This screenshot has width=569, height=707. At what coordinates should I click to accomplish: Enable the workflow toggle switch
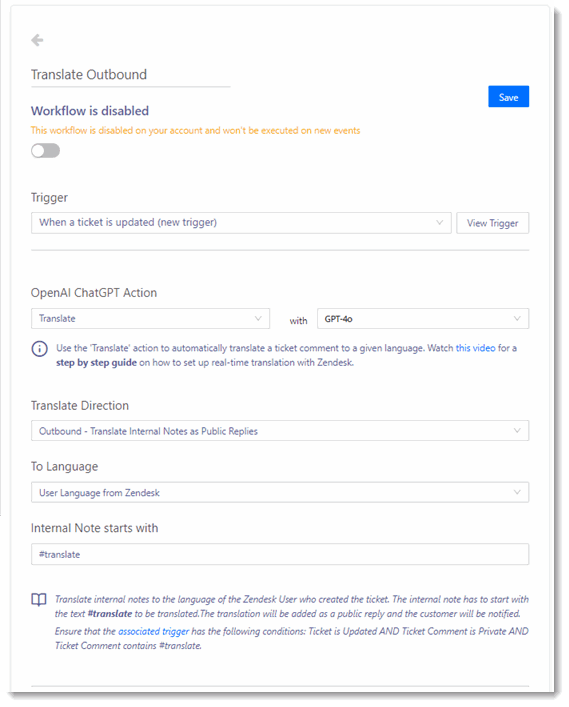46,151
